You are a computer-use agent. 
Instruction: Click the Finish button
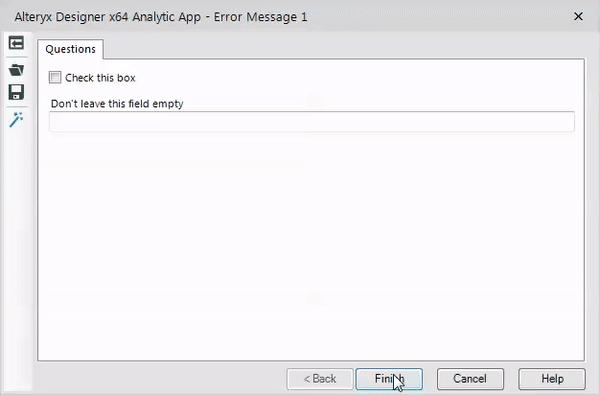(389, 379)
